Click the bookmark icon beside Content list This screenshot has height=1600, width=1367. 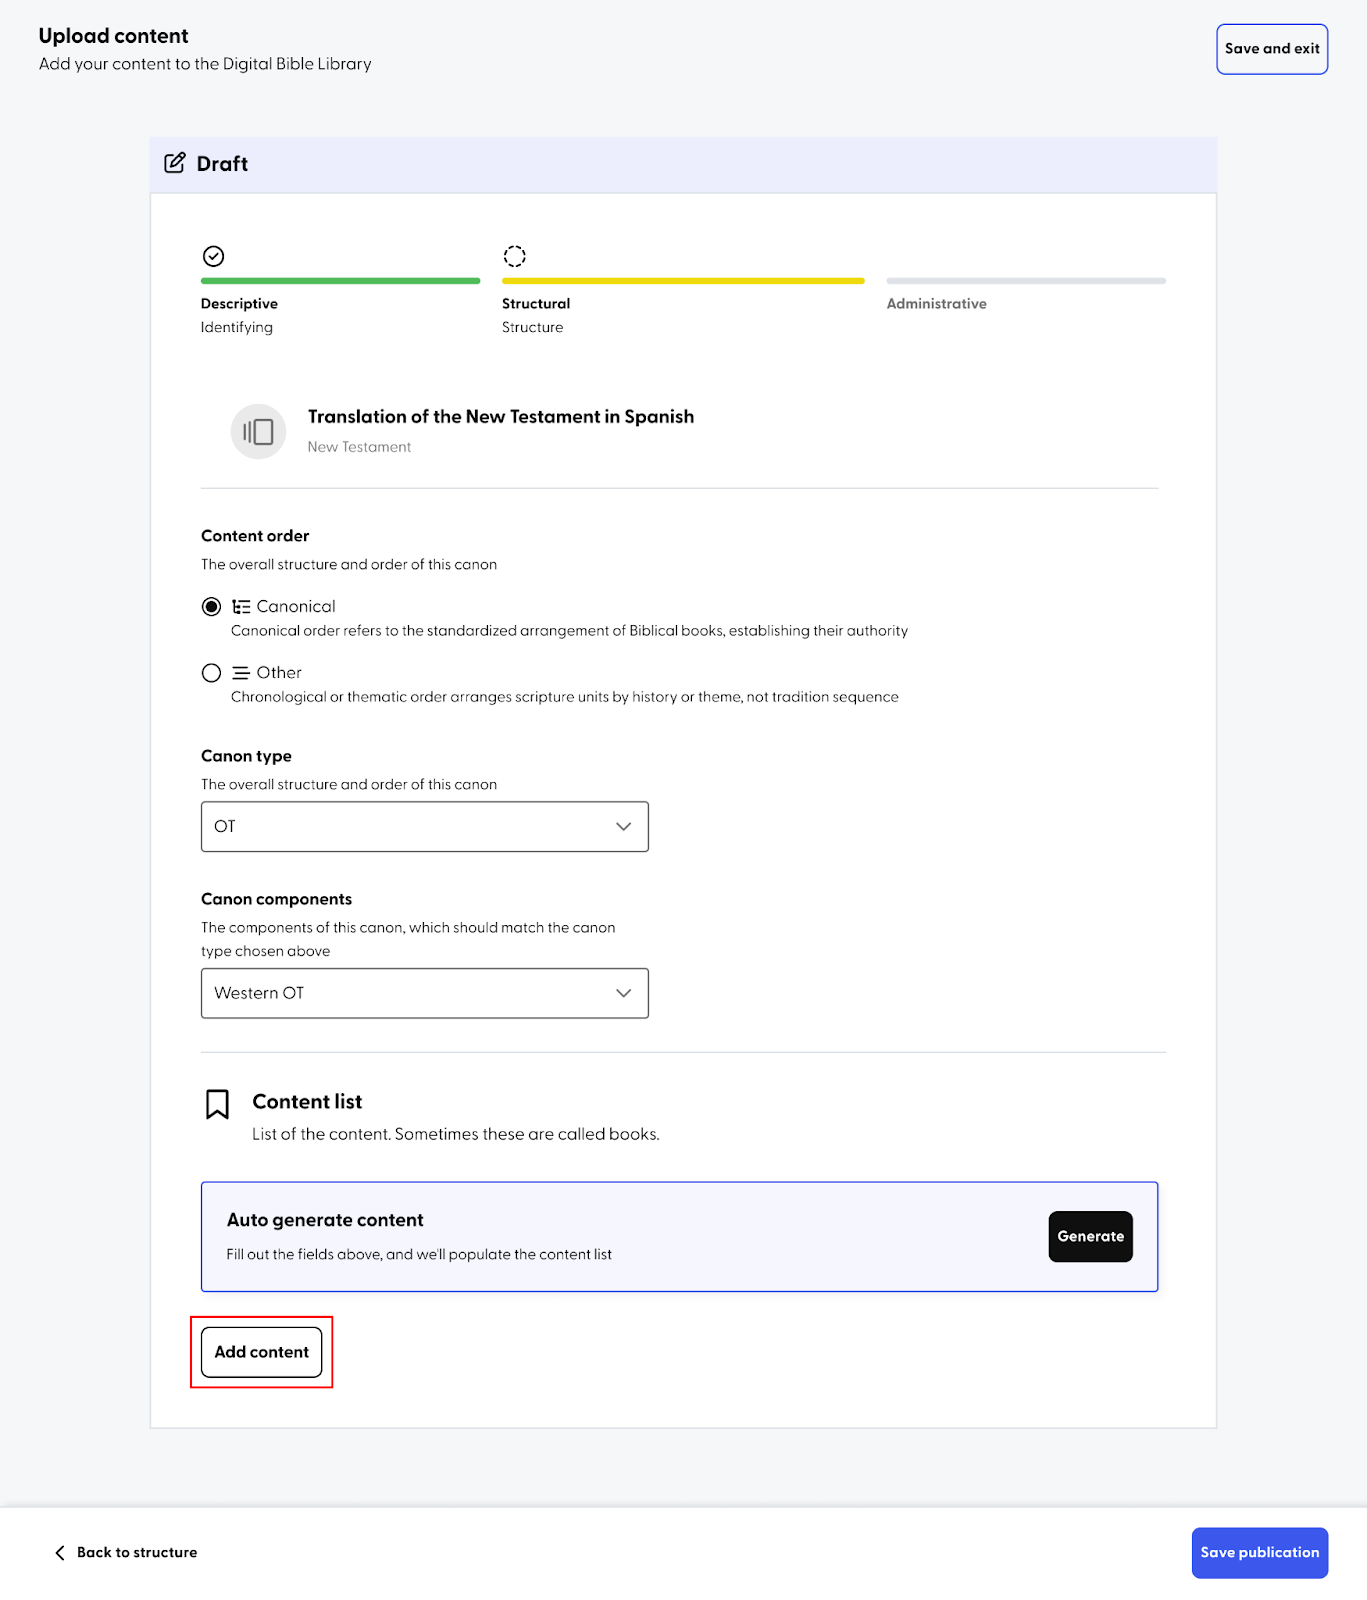coord(217,1104)
